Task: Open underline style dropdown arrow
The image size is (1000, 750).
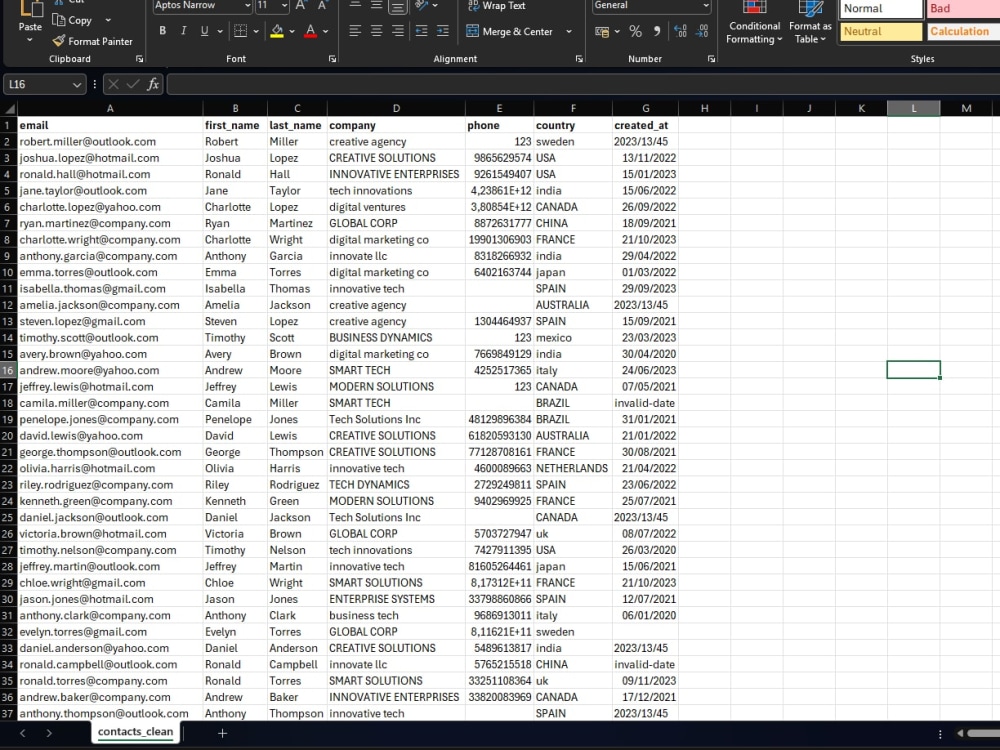Action: (x=220, y=31)
